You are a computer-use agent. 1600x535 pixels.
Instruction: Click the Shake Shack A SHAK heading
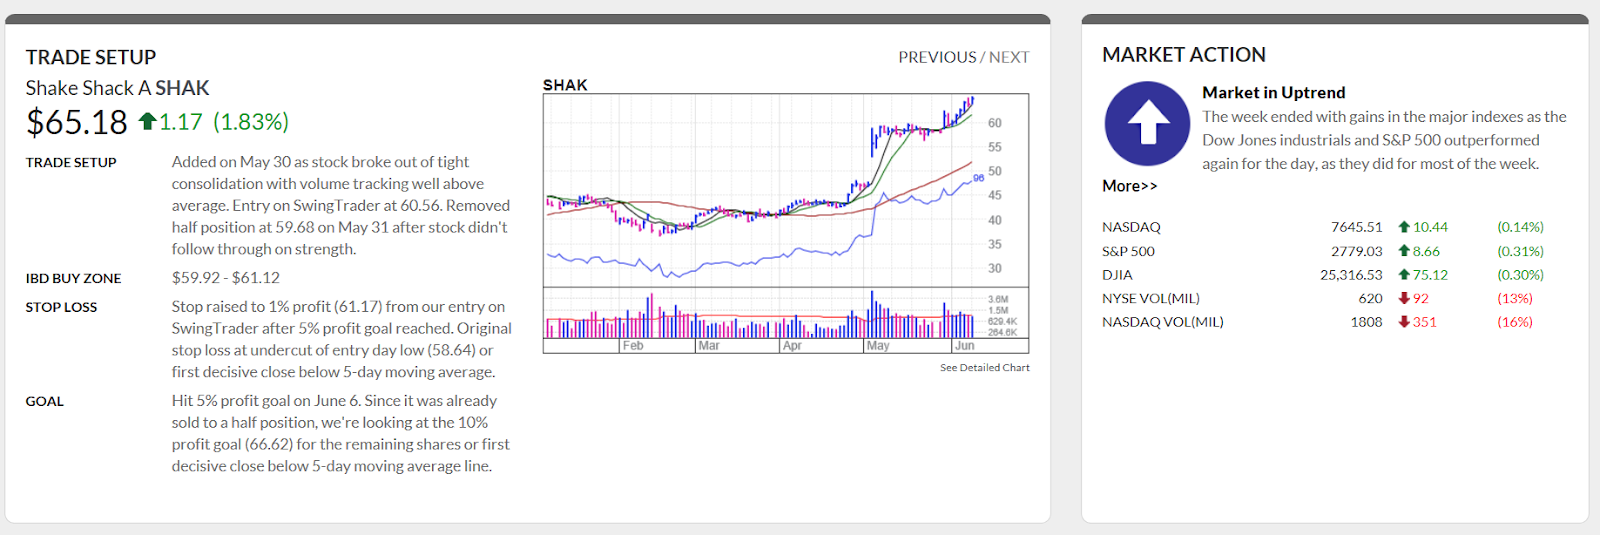117,88
